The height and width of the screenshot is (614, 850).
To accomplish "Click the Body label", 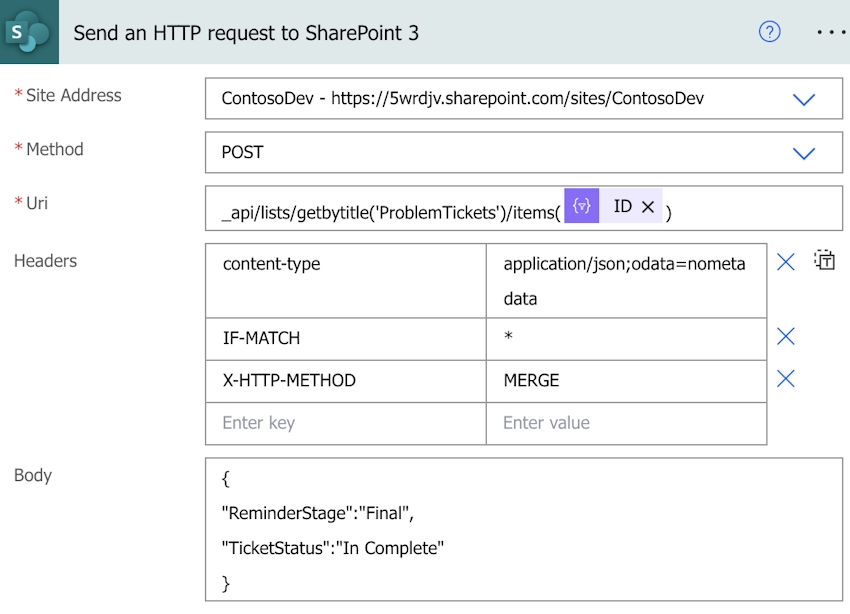I will pyautogui.click(x=33, y=475).
